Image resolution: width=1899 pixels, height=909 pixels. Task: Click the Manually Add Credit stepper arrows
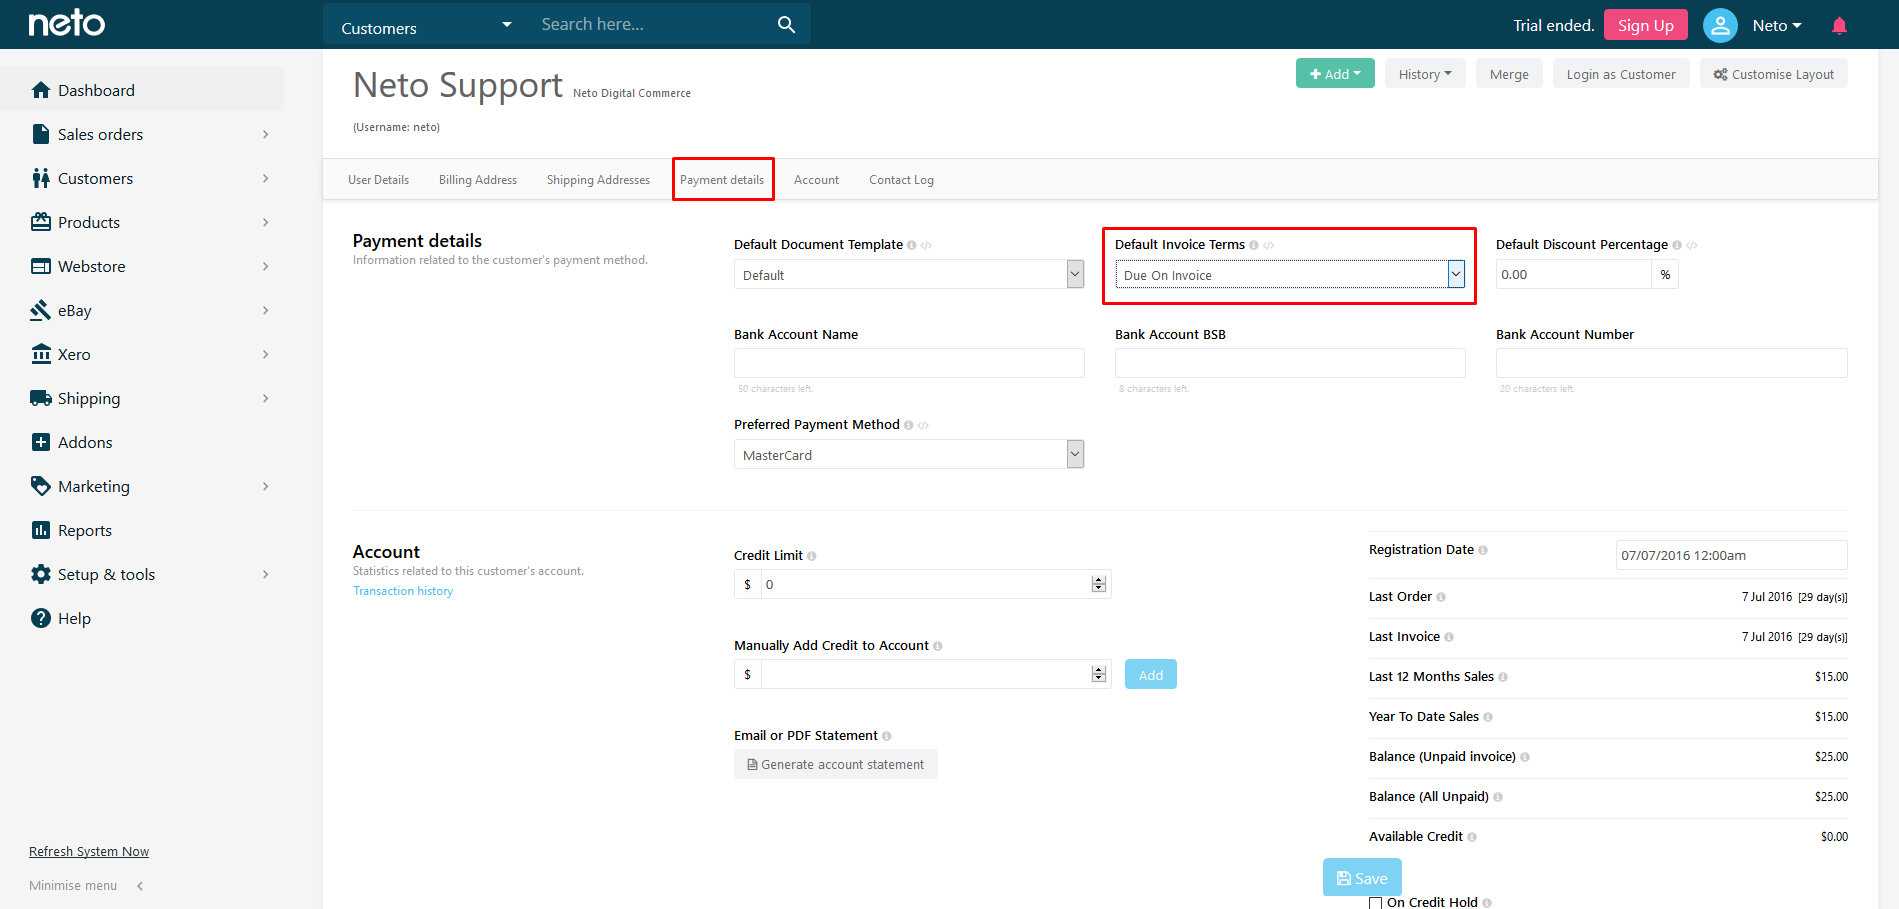[x=1099, y=674]
